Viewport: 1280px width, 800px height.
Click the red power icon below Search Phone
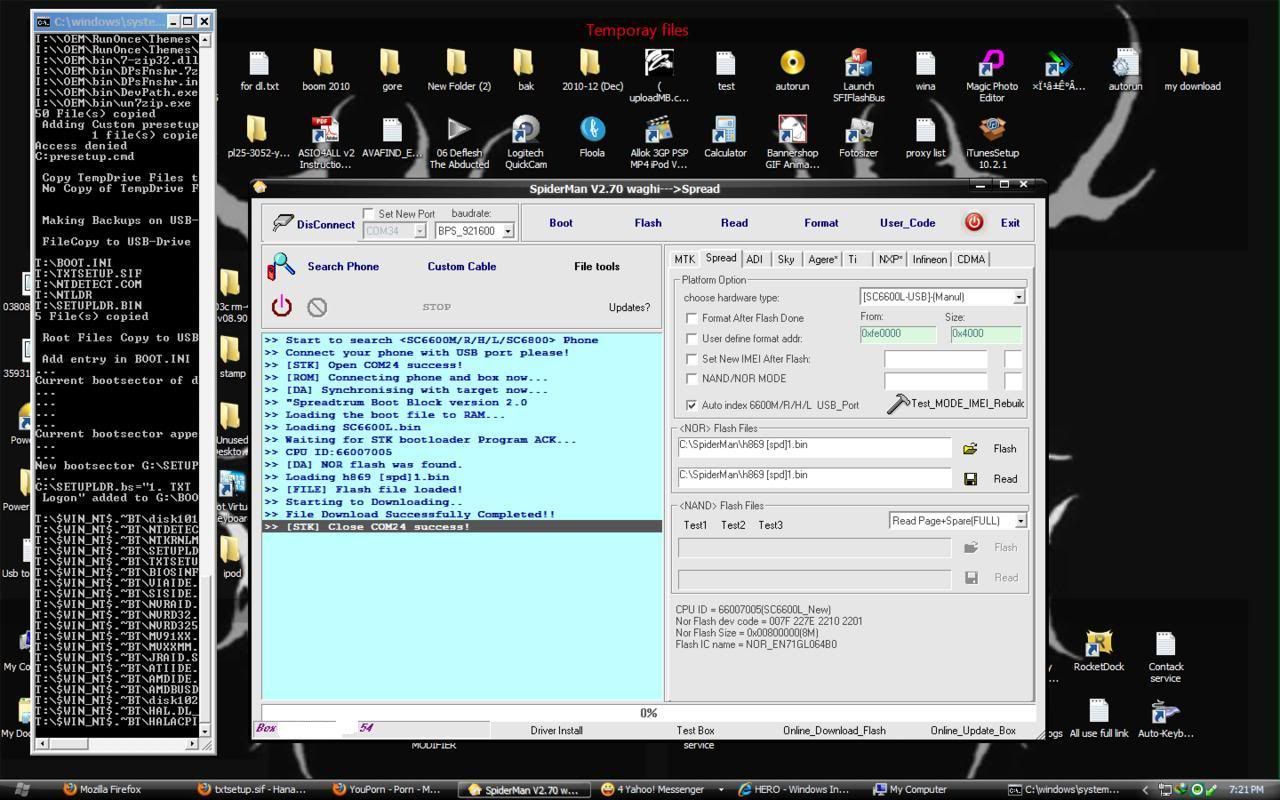[282, 306]
